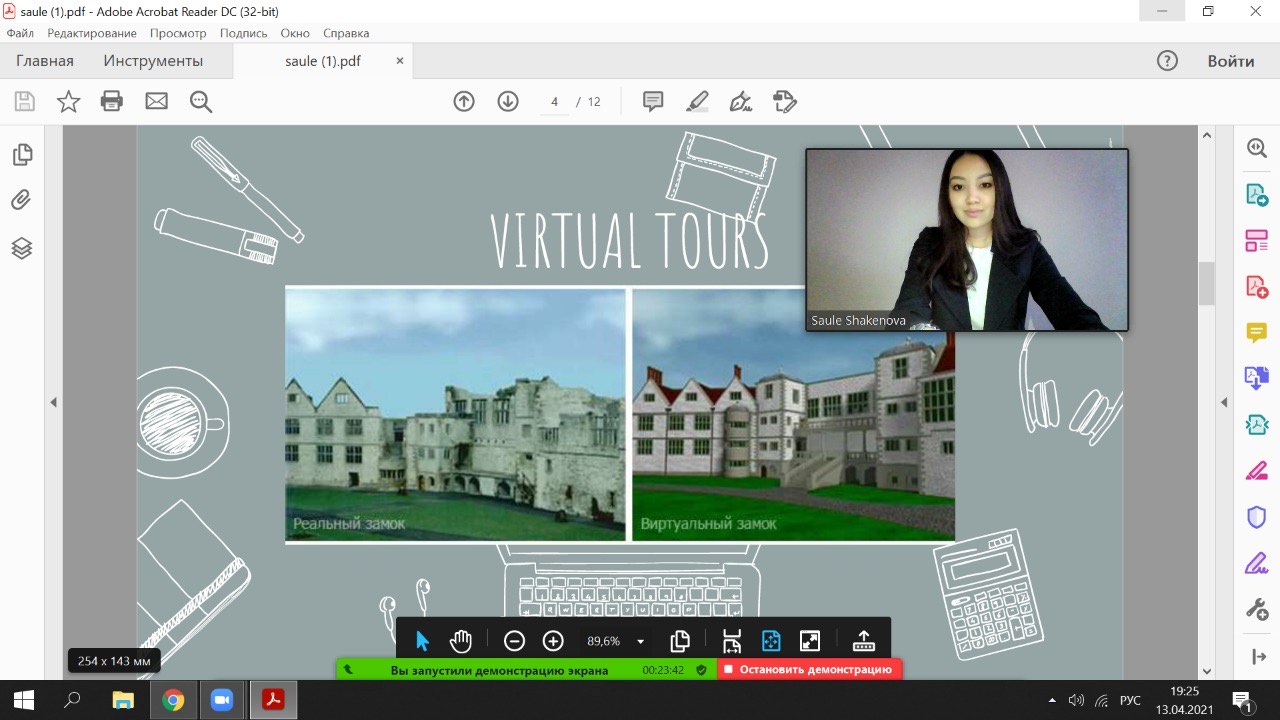Screen dimensions: 1280x720
Task: Click the page display icon after the zoom value
Action: pos(680,641)
